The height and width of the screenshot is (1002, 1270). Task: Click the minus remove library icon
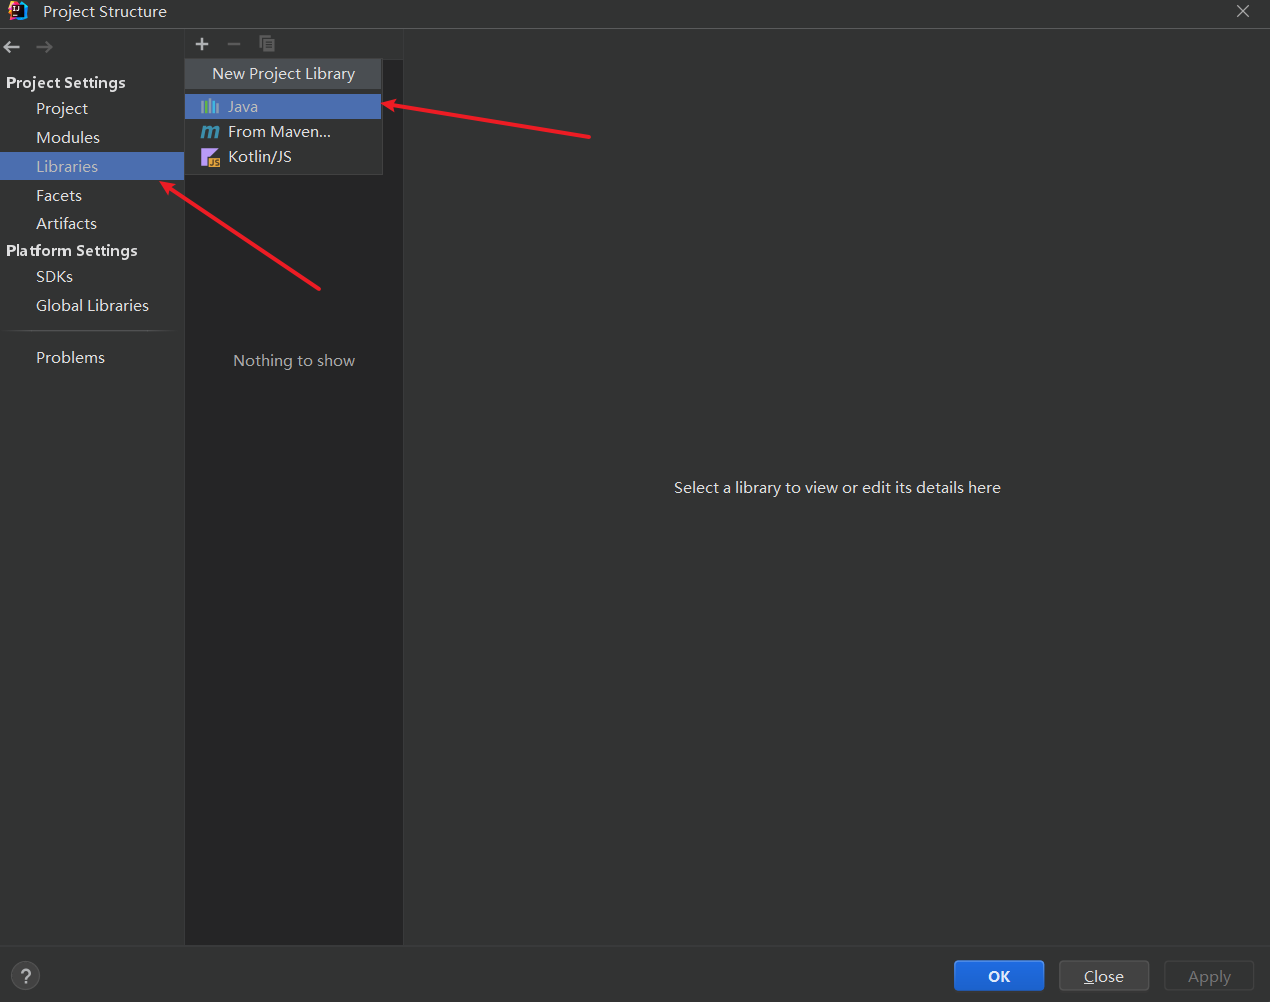[234, 44]
